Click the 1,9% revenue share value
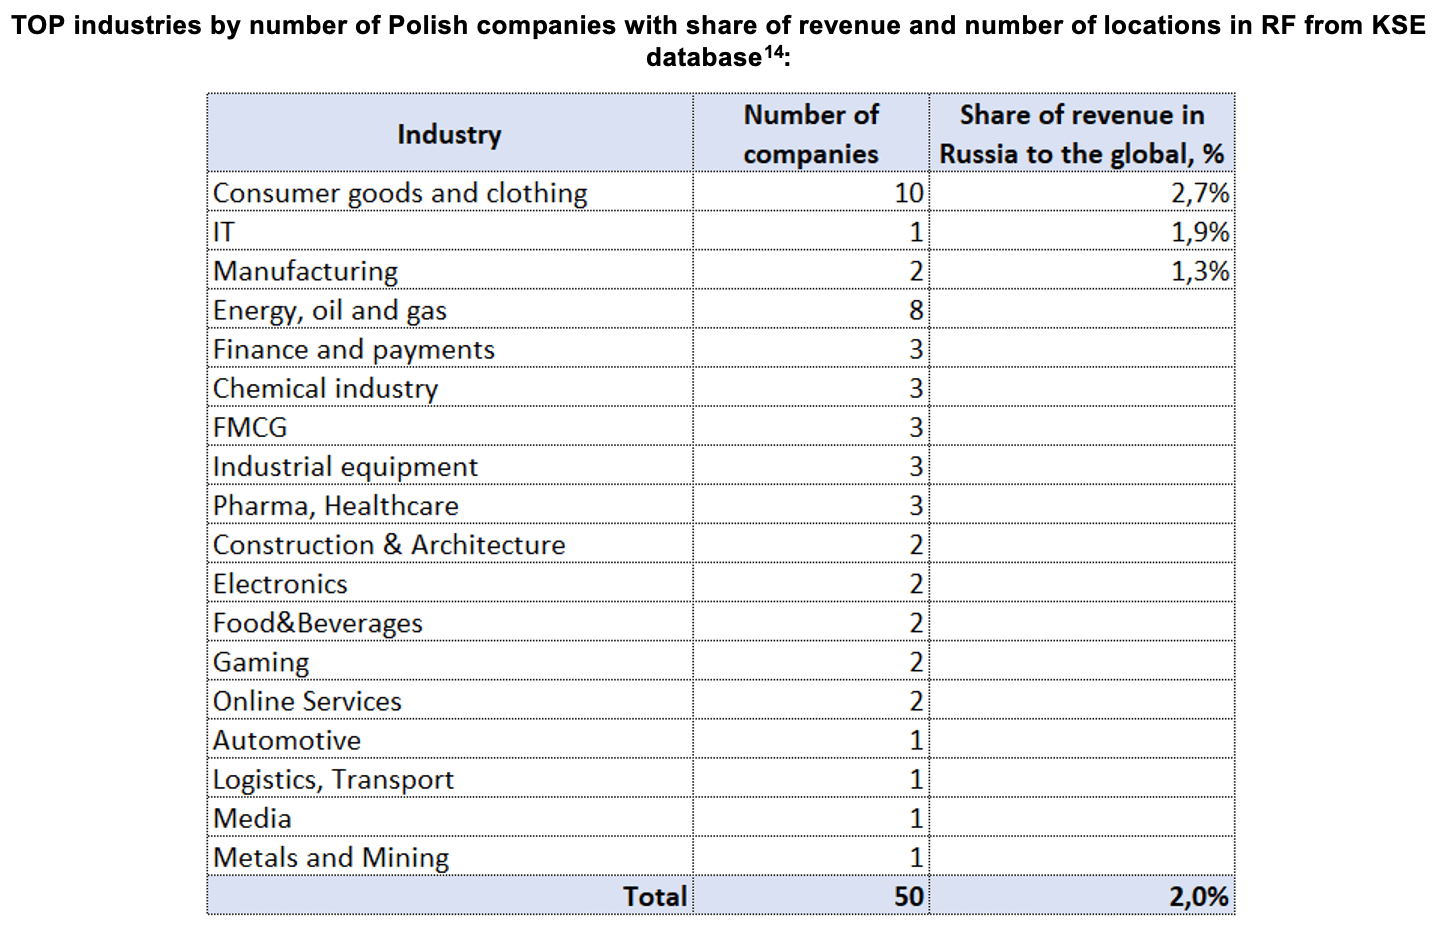Image resolution: width=1440 pixels, height=940 pixels. coord(1200,231)
